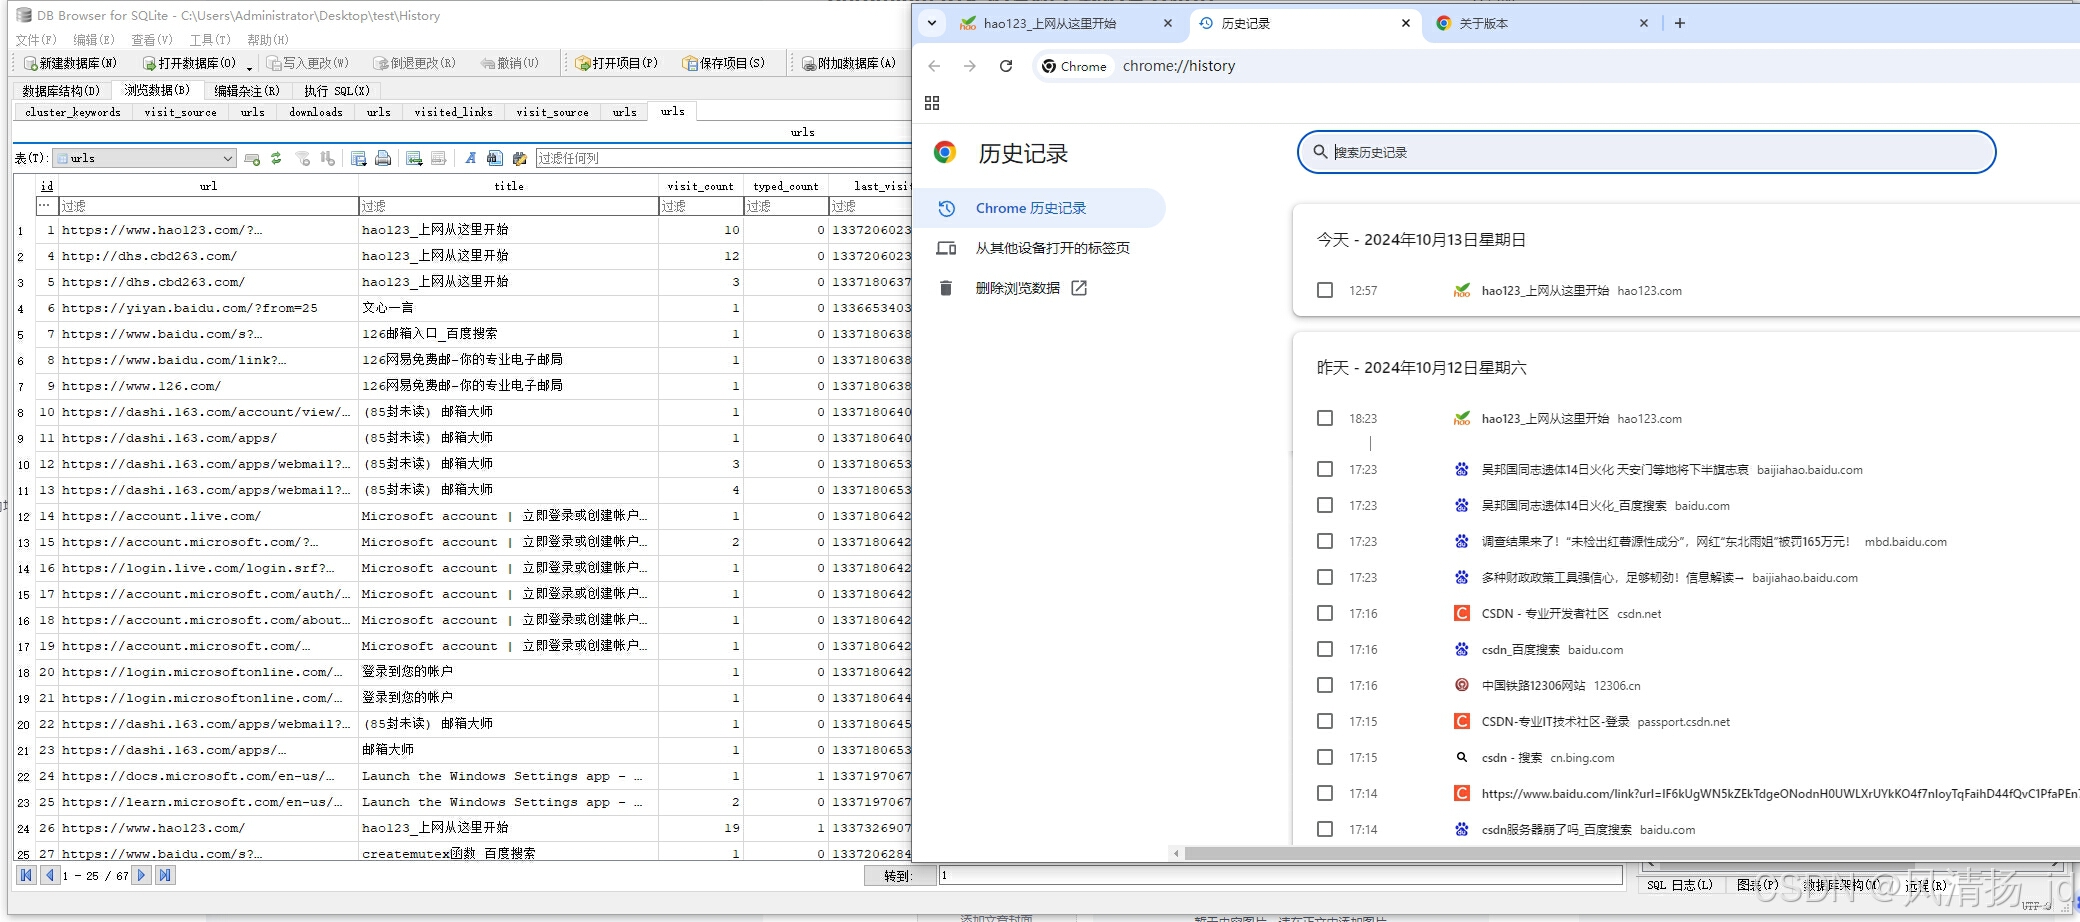The height and width of the screenshot is (922, 2080).
Task: Go to first page of records
Action: 26,875
